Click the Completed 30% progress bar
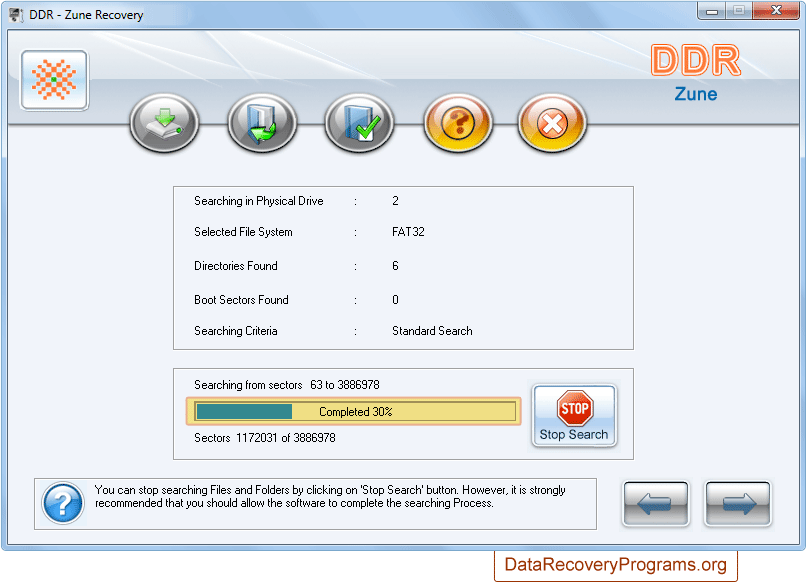This screenshot has width=806, height=582. point(354,411)
